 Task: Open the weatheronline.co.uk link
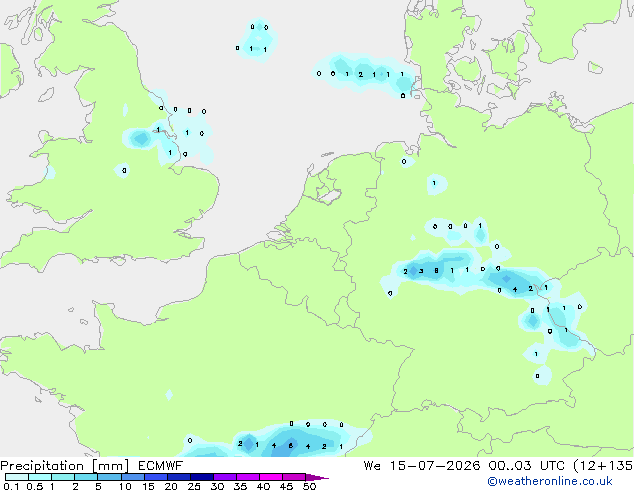tap(550, 481)
